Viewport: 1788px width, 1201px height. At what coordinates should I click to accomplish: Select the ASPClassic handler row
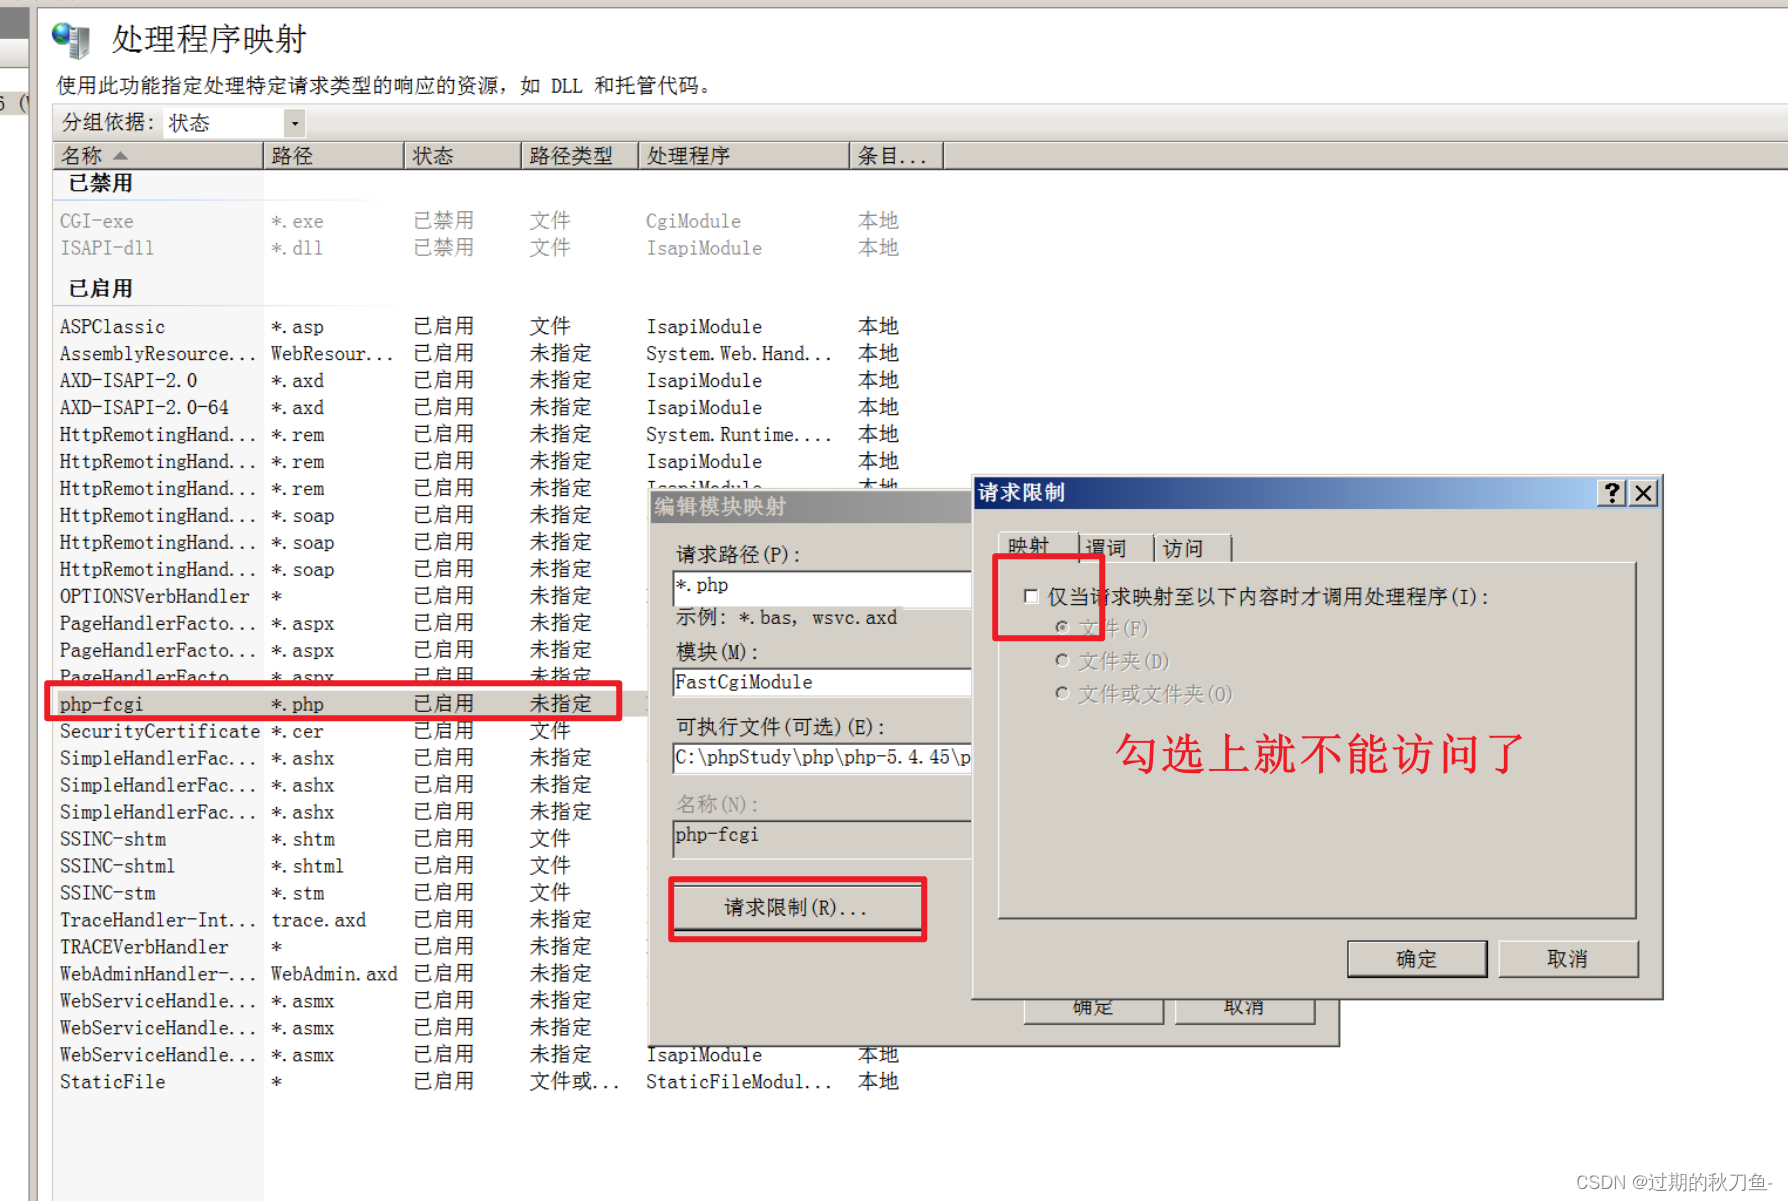(480, 327)
